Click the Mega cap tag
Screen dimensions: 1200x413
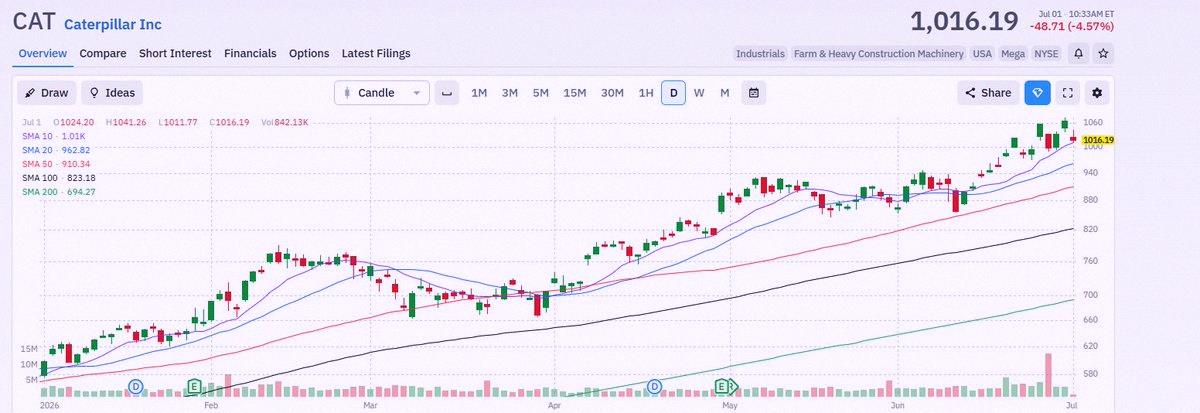tap(1013, 53)
